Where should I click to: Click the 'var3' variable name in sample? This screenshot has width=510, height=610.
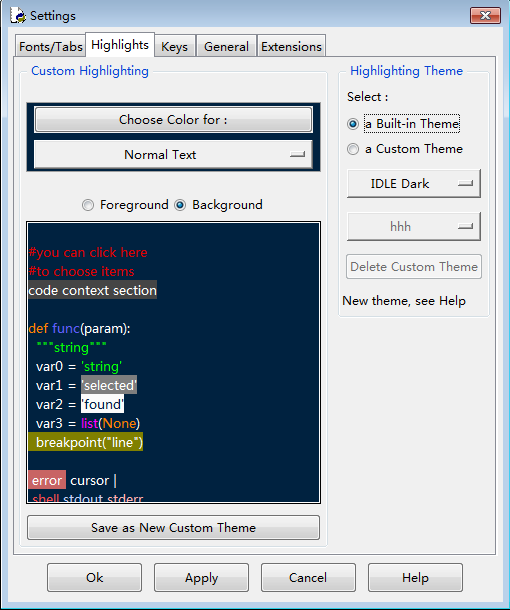coord(49,423)
